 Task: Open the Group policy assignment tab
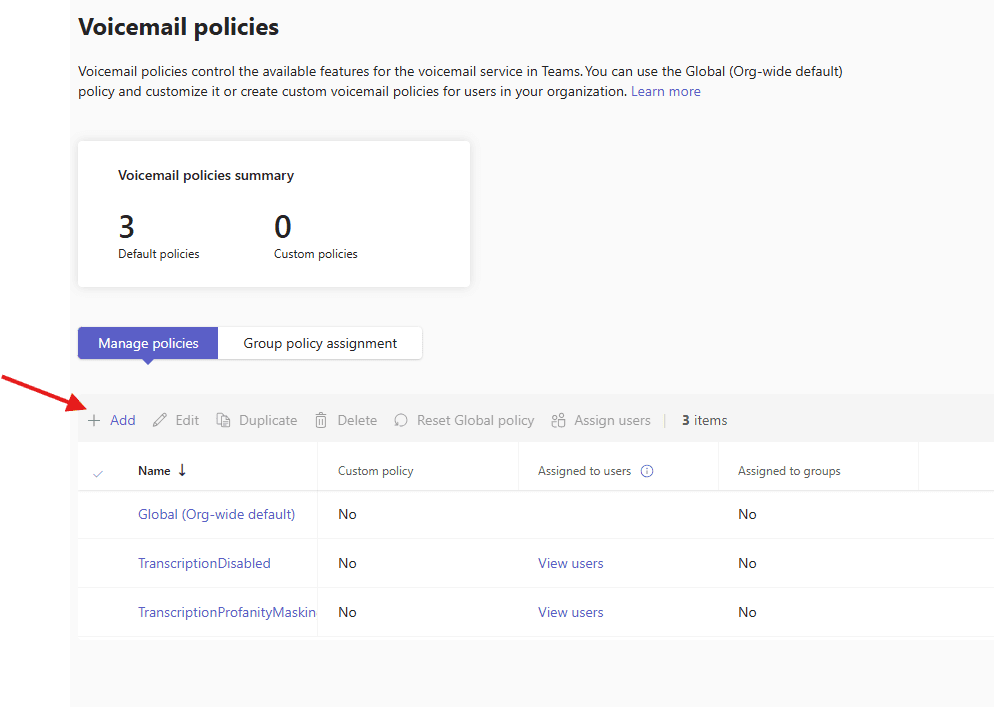pyautogui.click(x=320, y=343)
